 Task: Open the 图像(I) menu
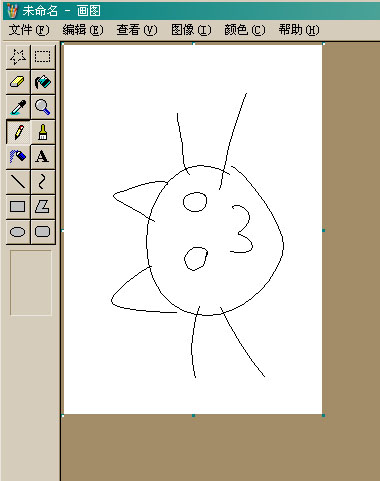tap(191, 30)
